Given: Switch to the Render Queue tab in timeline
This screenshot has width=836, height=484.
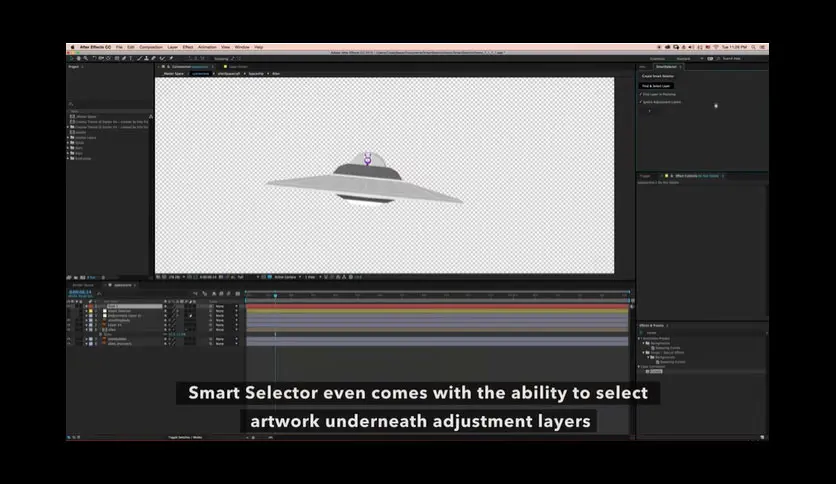Looking at the screenshot, I should [x=83, y=285].
